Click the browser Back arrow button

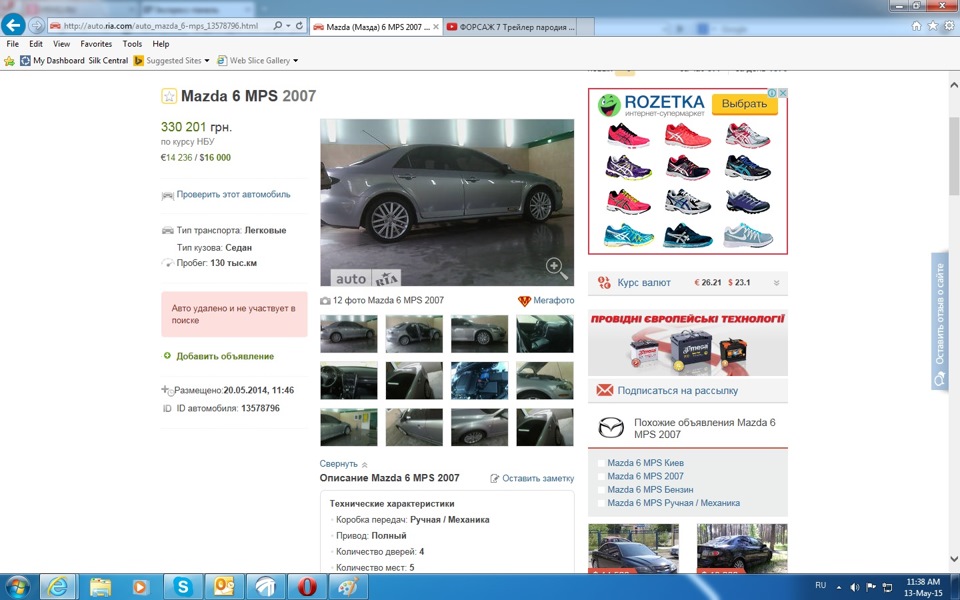tap(13, 26)
